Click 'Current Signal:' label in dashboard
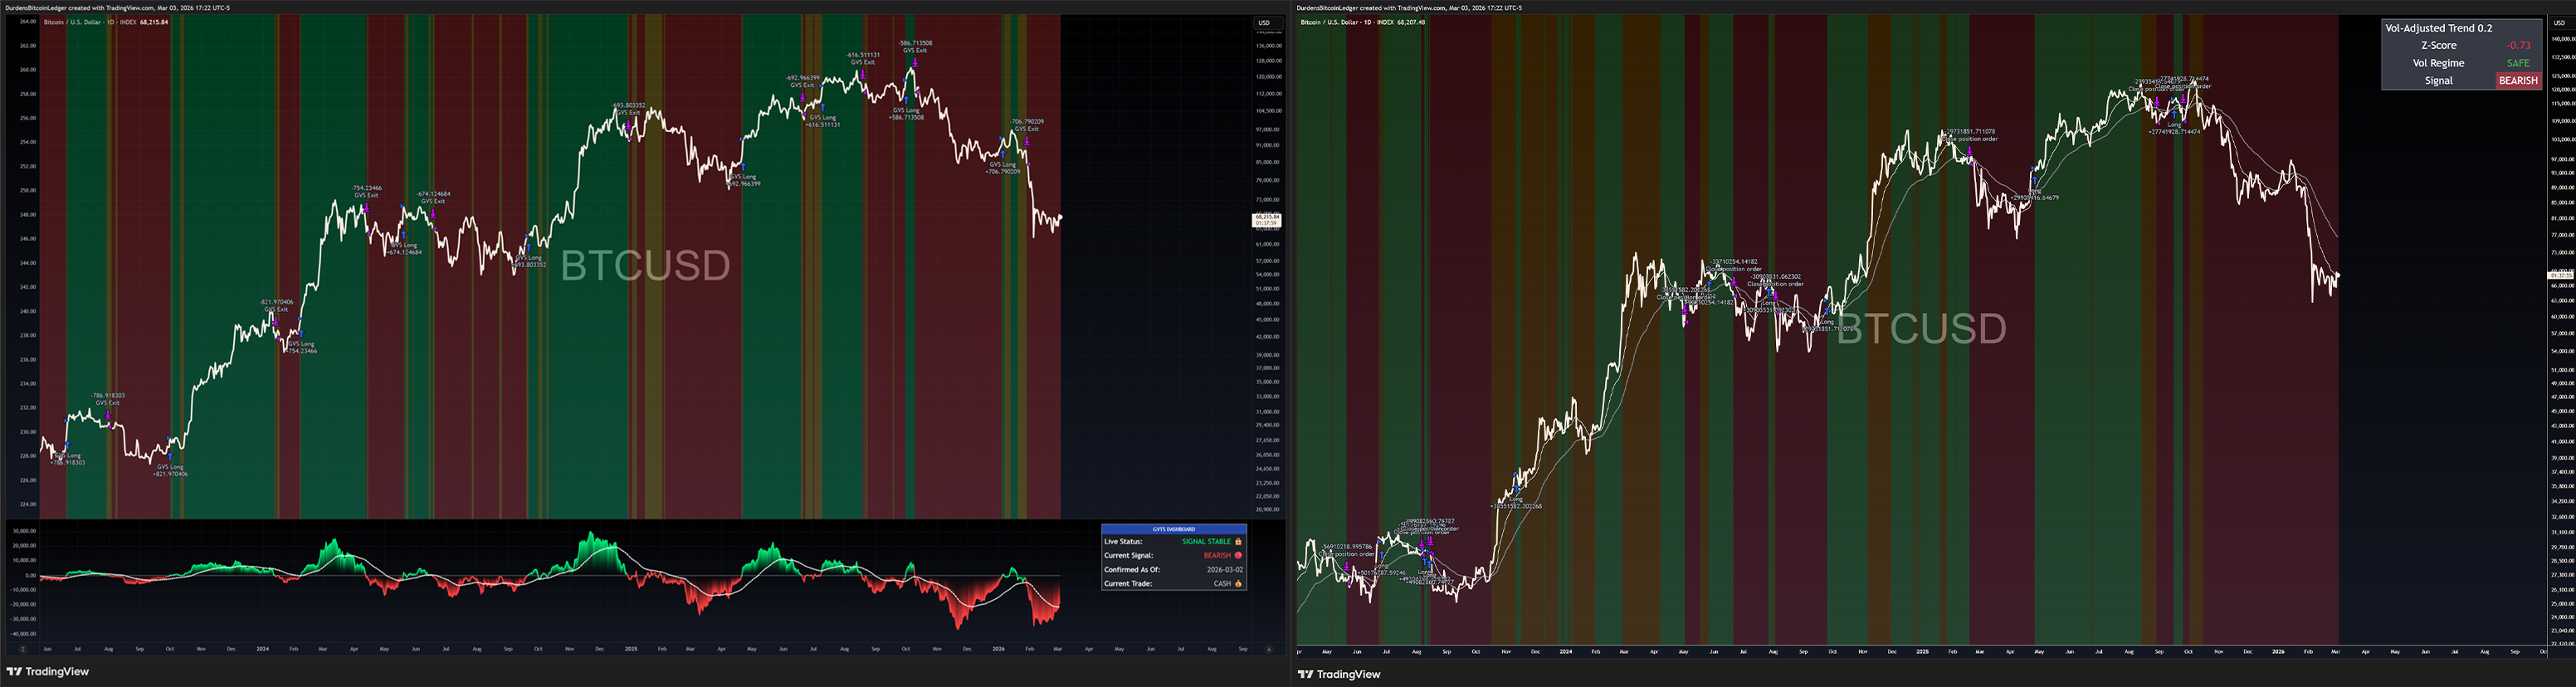2576x687 pixels. 1128,555
